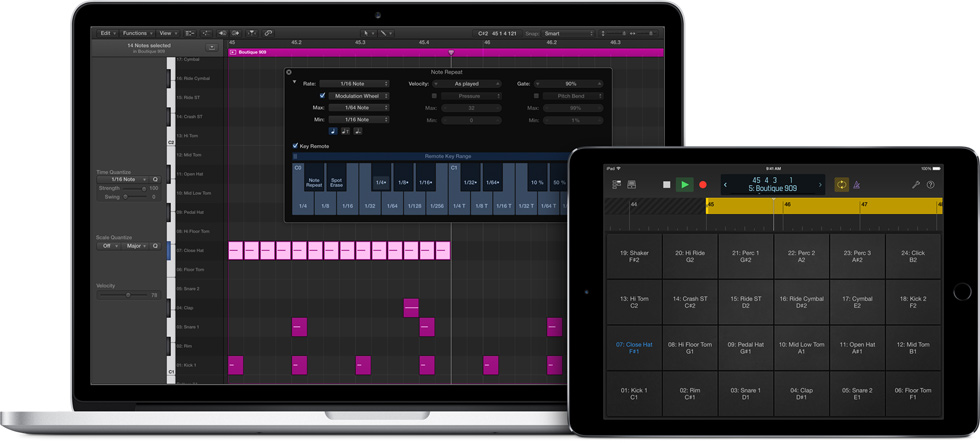Viewport: 980px width, 443px height.
Task: Tap the 19: Shaker drum pad
Action: 634,256
